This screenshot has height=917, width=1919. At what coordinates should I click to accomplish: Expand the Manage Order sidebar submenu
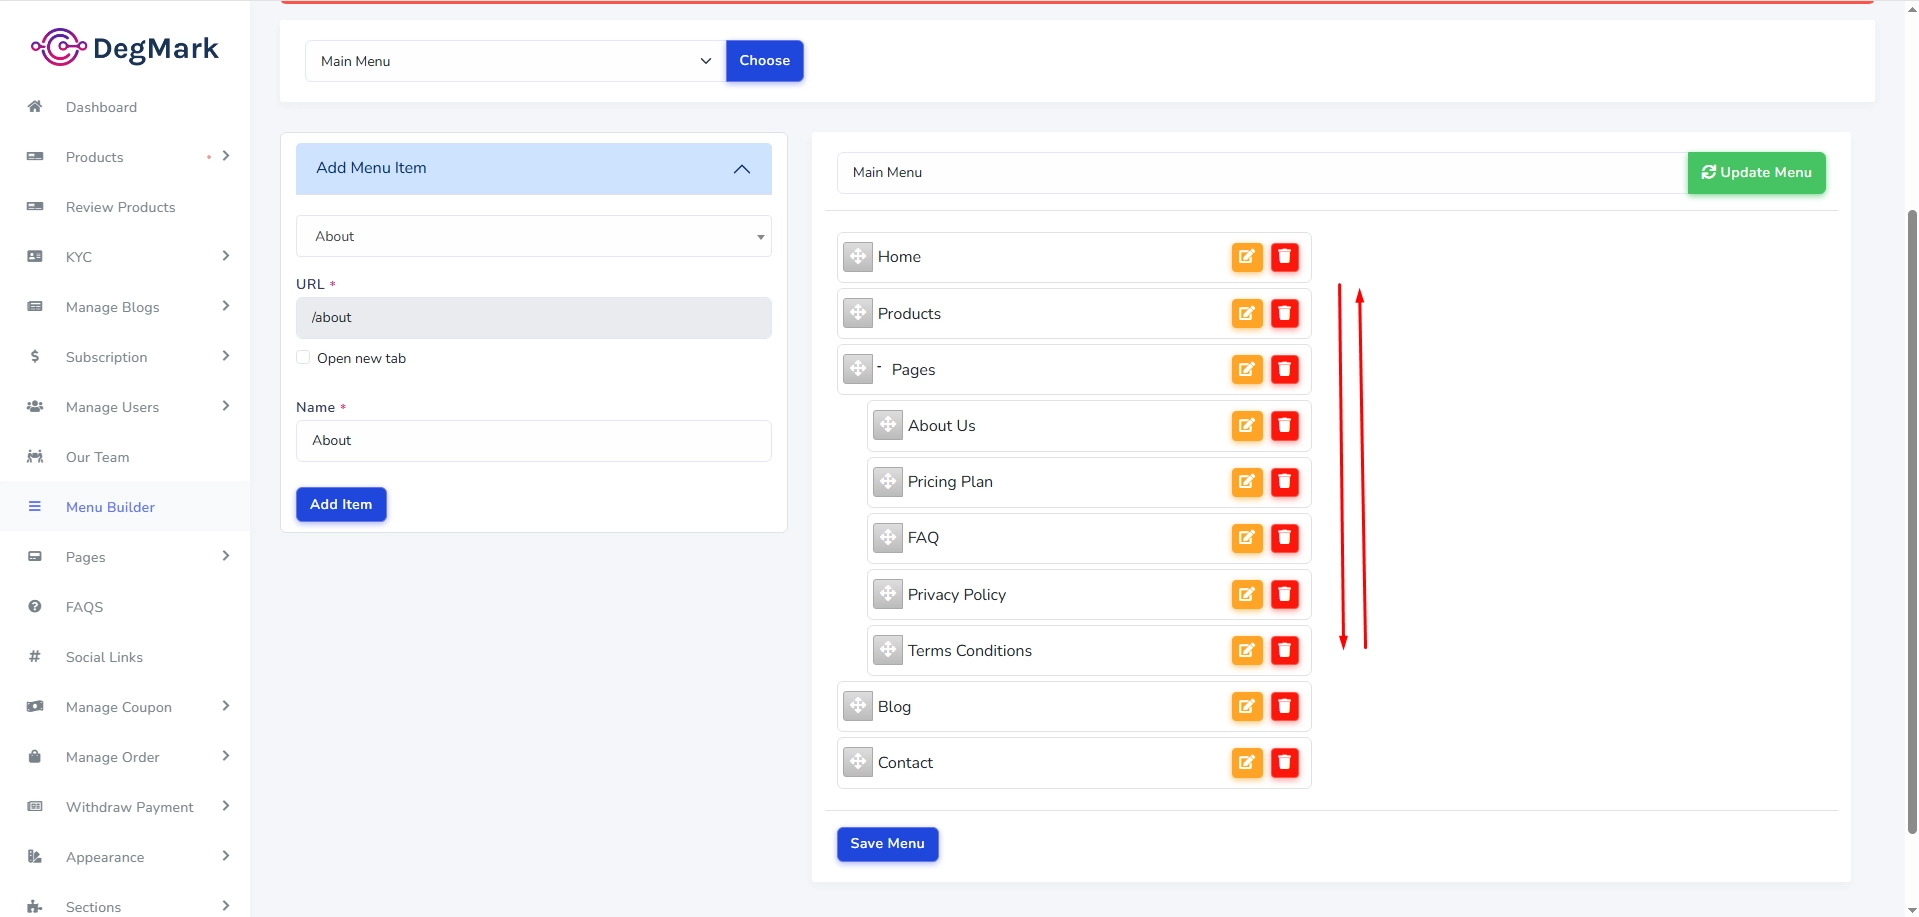tap(226, 756)
